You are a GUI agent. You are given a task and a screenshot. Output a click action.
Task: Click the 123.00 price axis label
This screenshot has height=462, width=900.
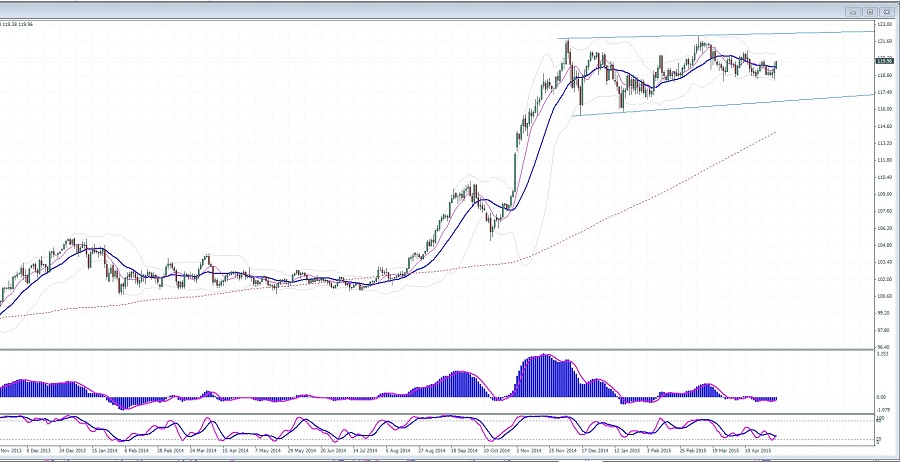[x=884, y=24]
